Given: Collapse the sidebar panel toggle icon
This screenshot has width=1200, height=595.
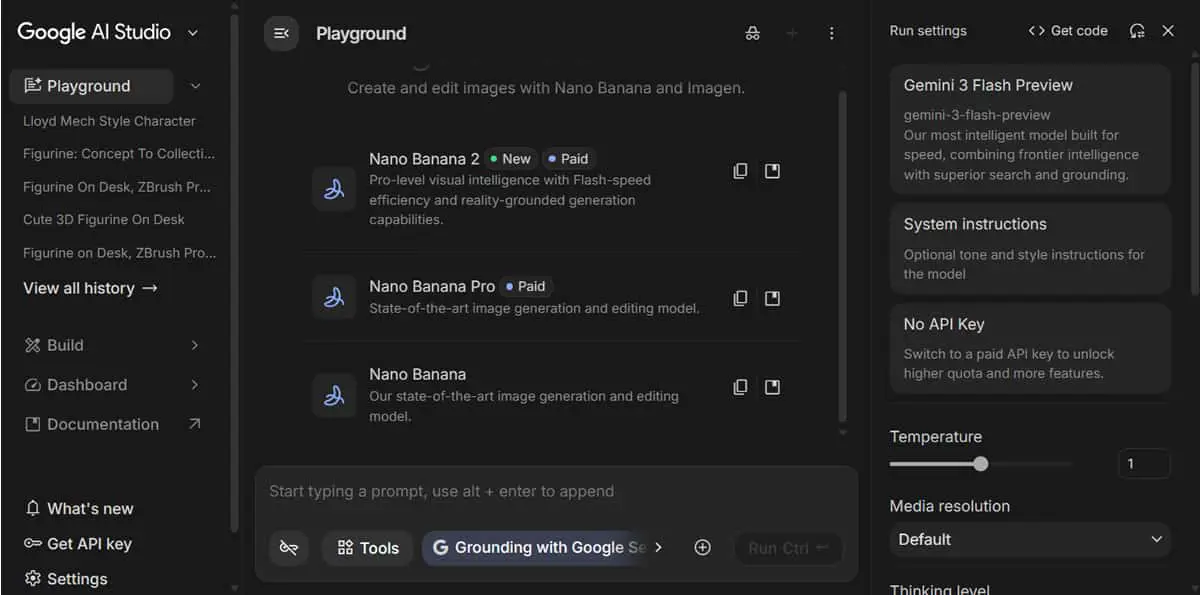Looking at the screenshot, I should pyautogui.click(x=281, y=33).
